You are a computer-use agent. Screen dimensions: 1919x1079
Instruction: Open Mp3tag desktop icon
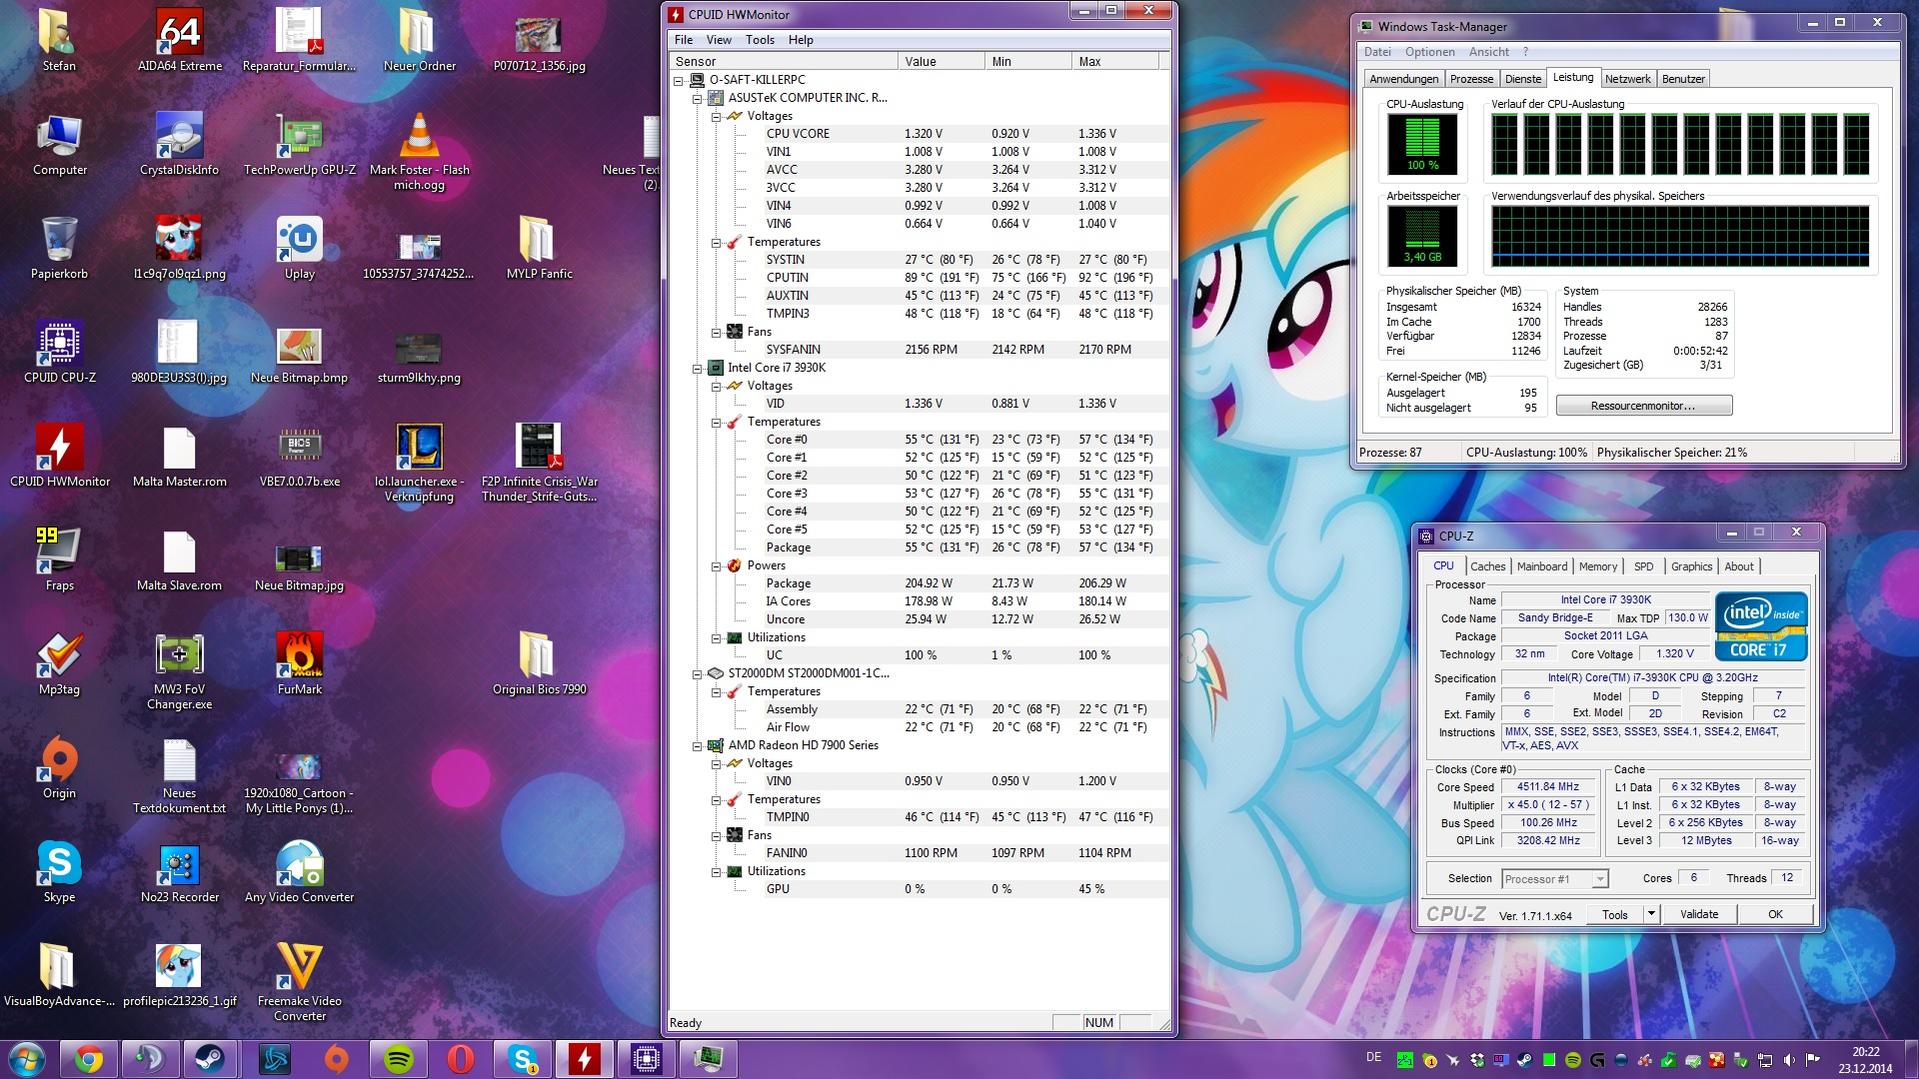[60, 664]
